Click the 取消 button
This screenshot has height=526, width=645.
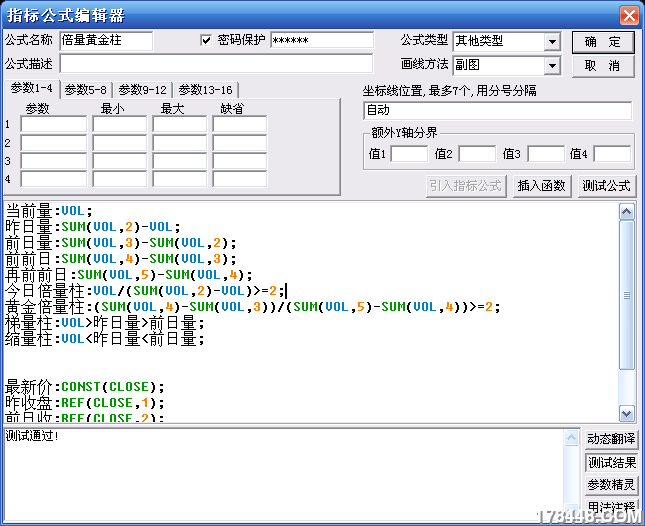[x=603, y=66]
